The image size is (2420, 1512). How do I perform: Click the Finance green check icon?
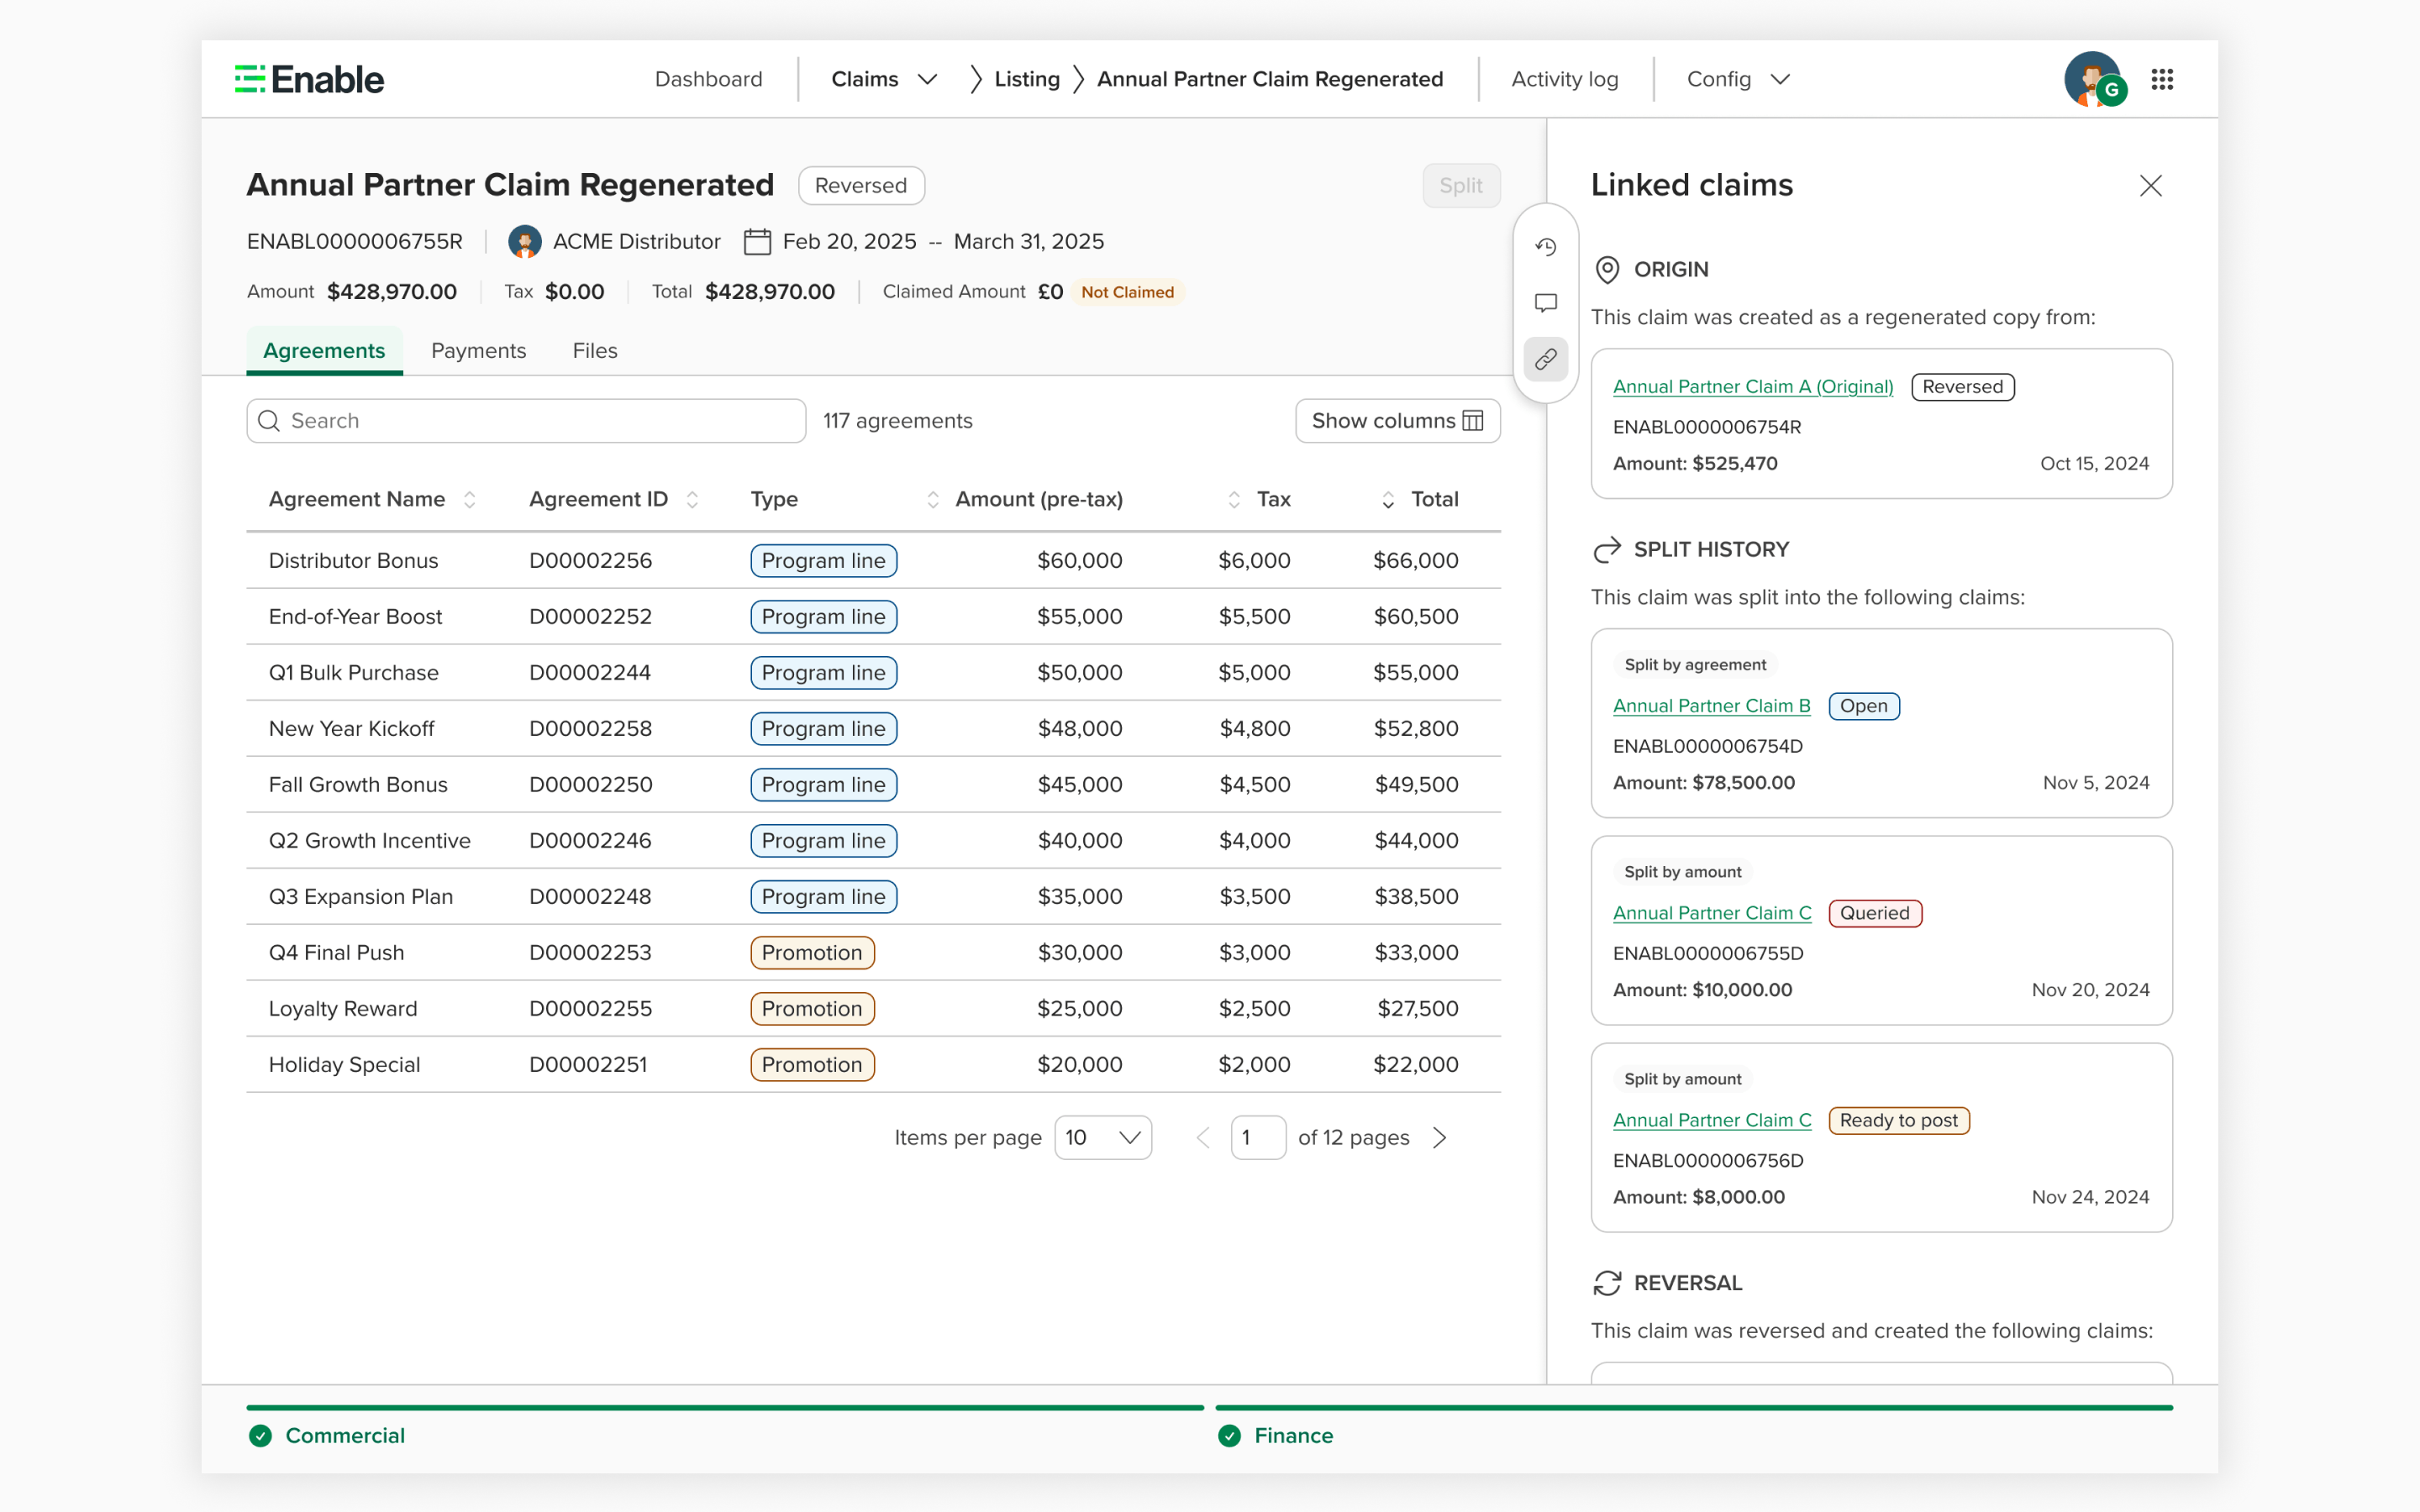(x=1229, y=1436)
